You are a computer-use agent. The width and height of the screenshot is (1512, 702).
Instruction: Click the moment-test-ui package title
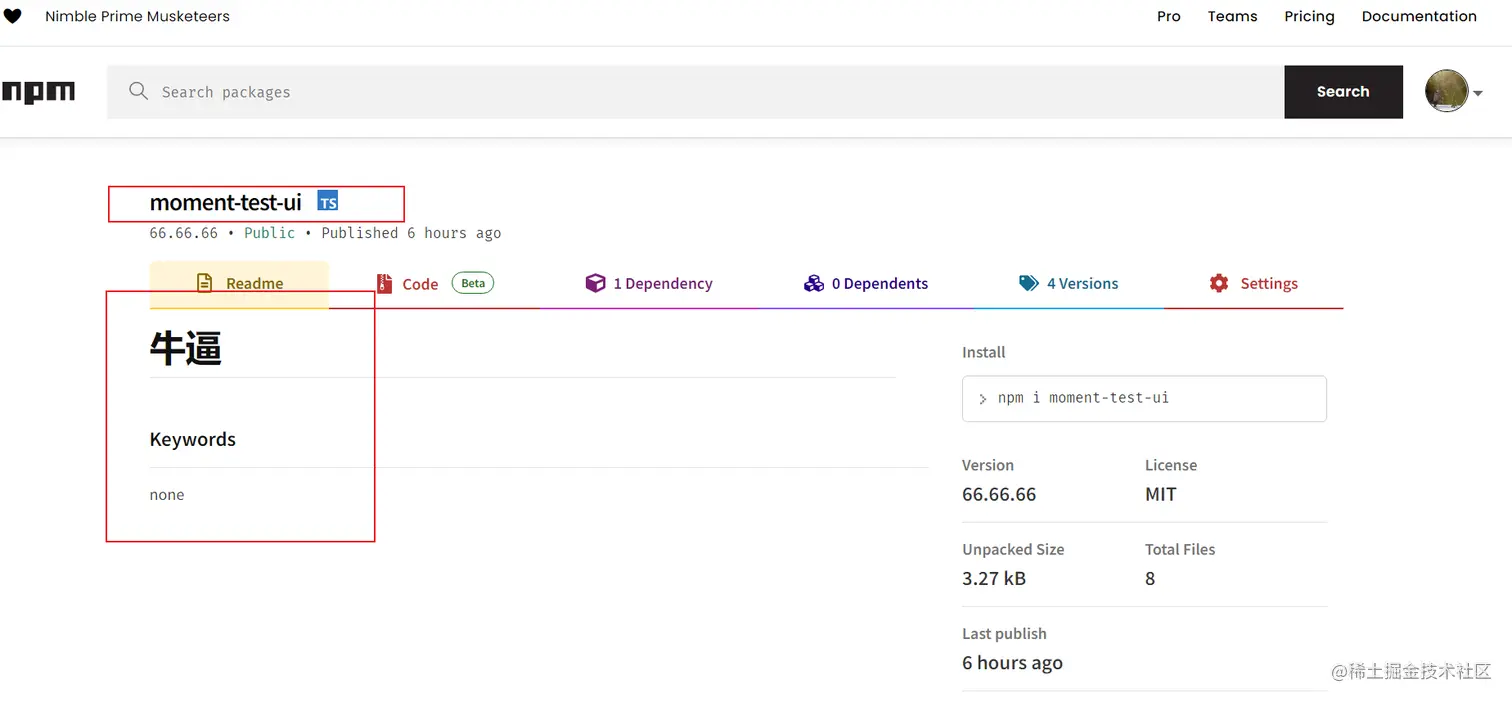[x=226, y=202]
